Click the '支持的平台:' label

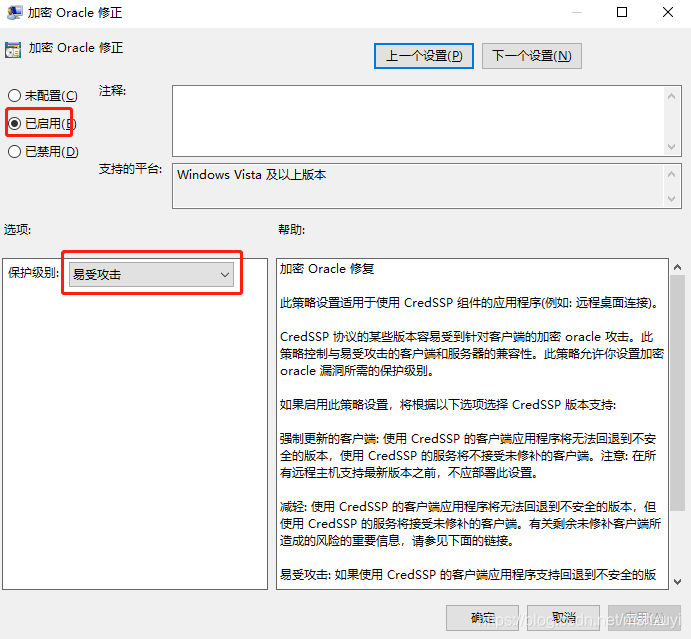tap(130, 169)
